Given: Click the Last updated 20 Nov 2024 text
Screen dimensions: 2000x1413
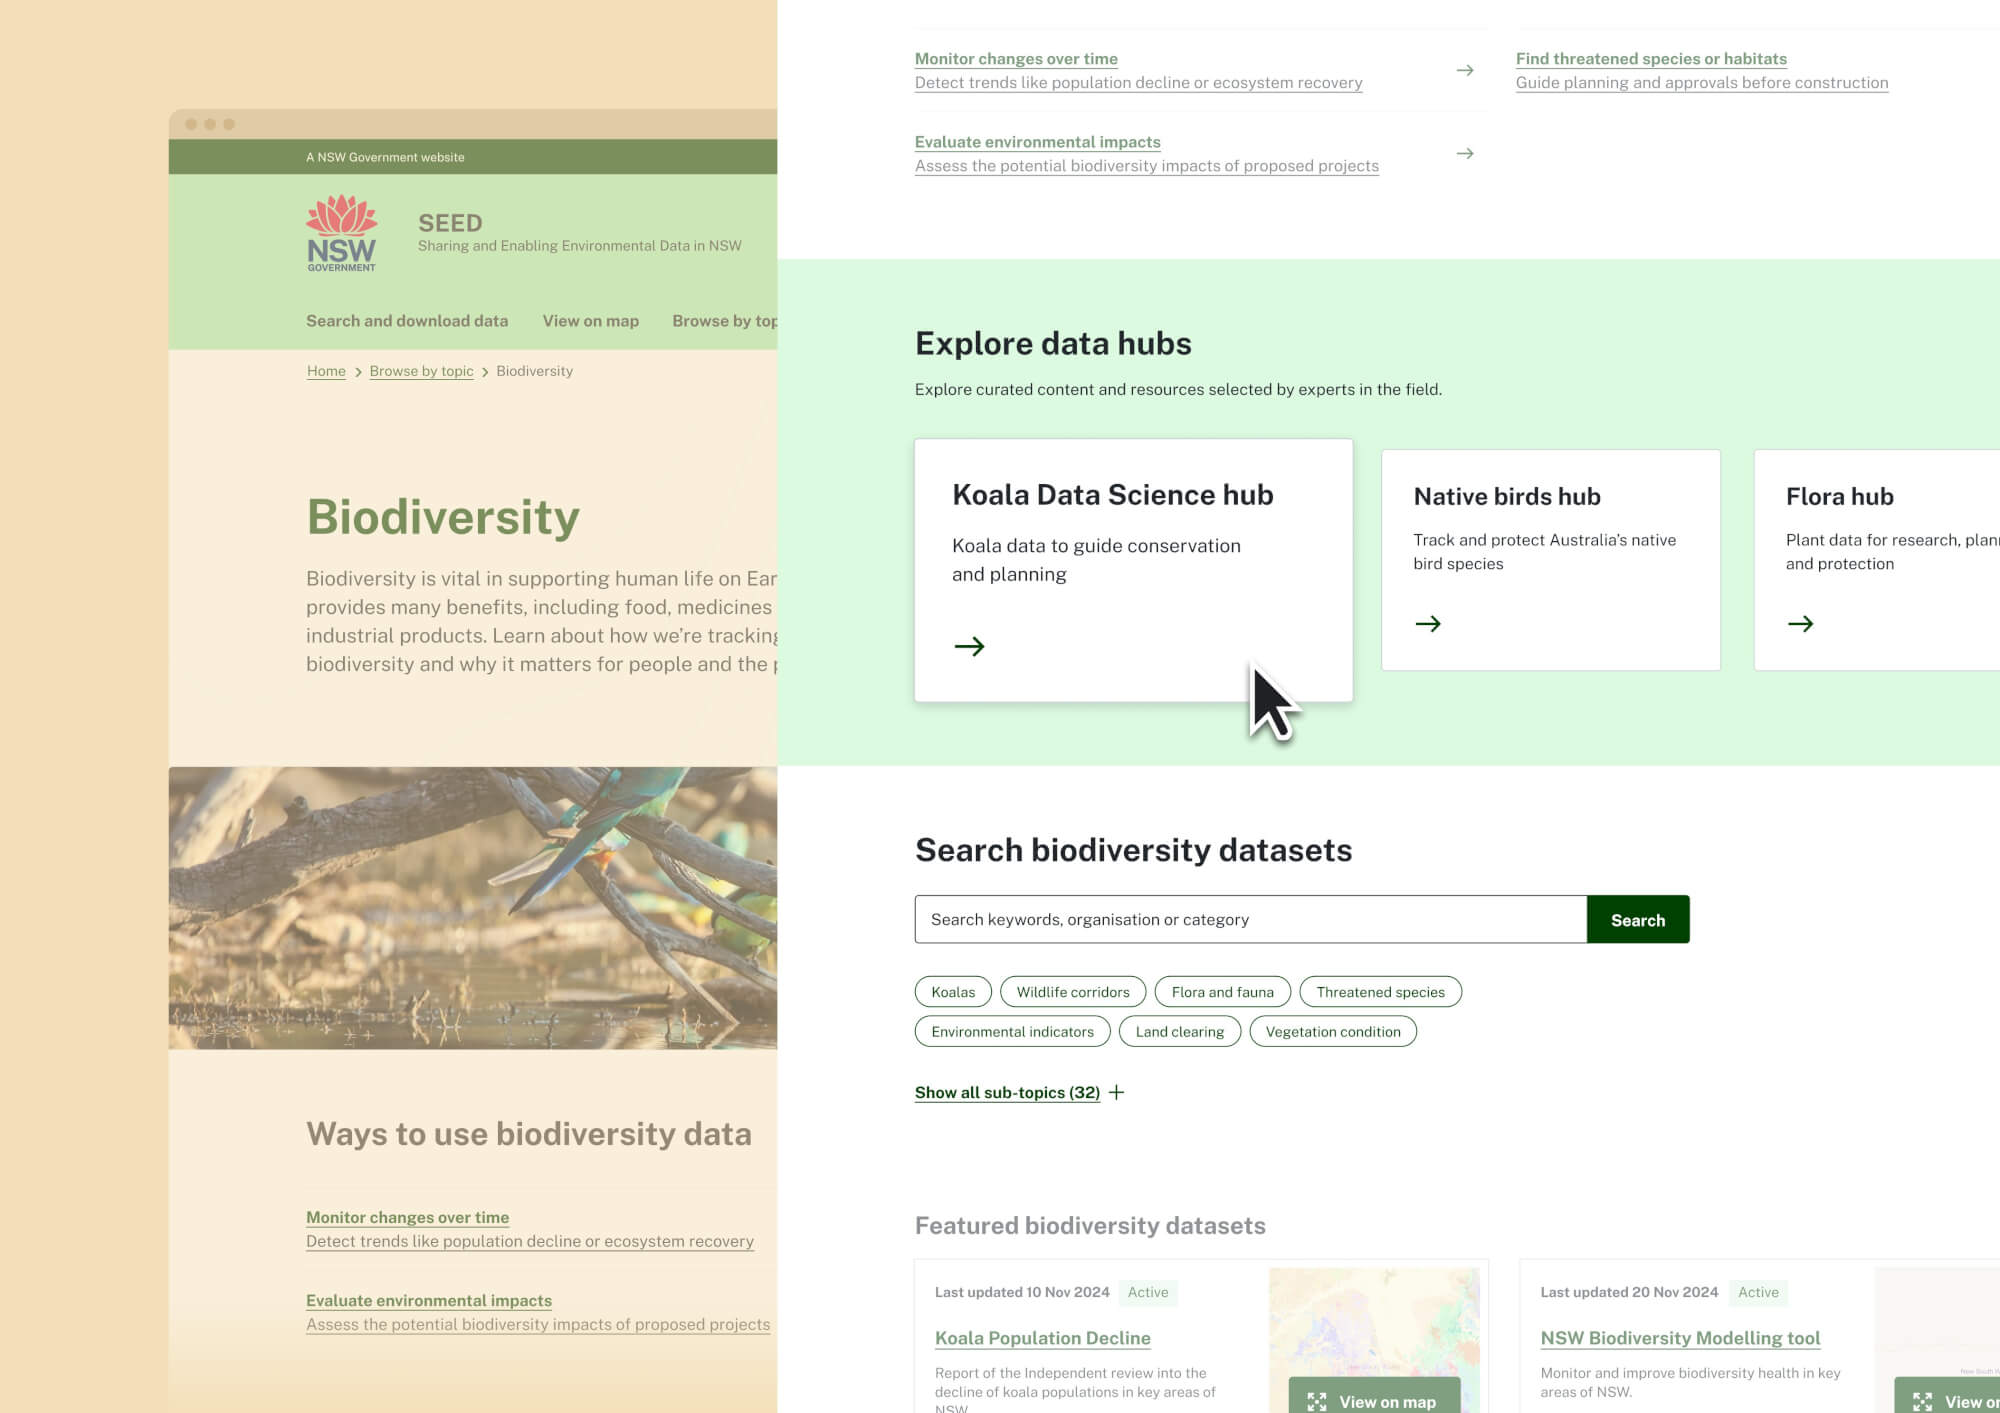Looking at the screenshot, I should 1629,1292.
